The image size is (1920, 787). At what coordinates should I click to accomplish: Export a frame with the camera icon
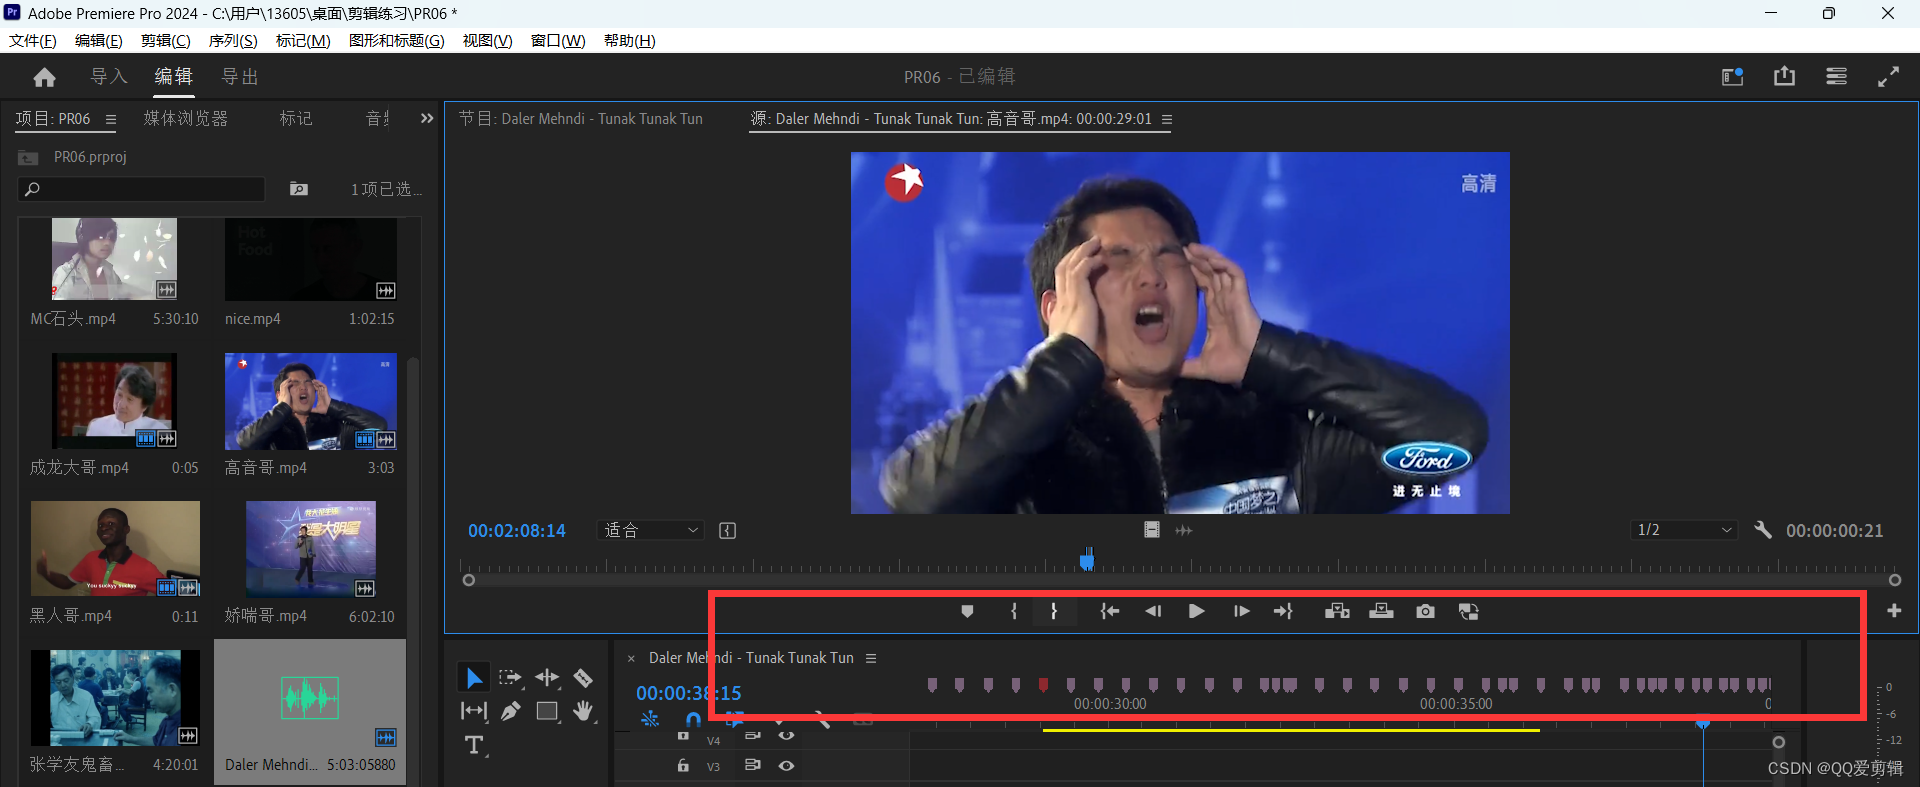(x=1426, y=611)
